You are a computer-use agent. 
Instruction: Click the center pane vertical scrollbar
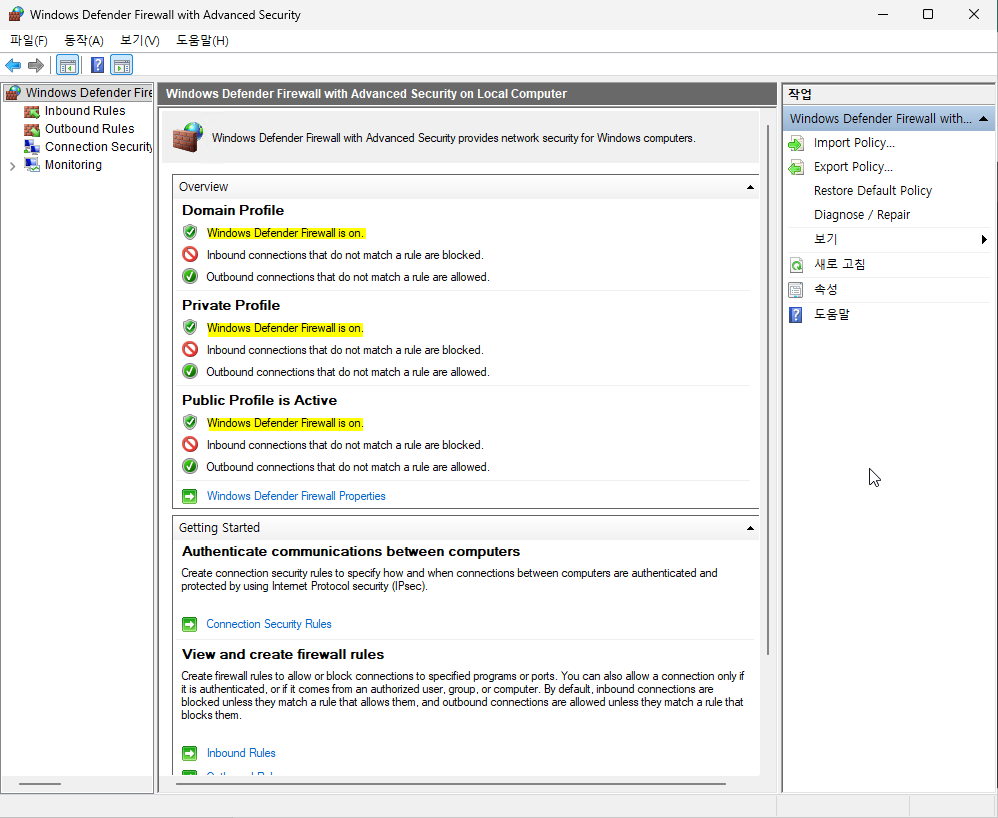tap(768, 390)
